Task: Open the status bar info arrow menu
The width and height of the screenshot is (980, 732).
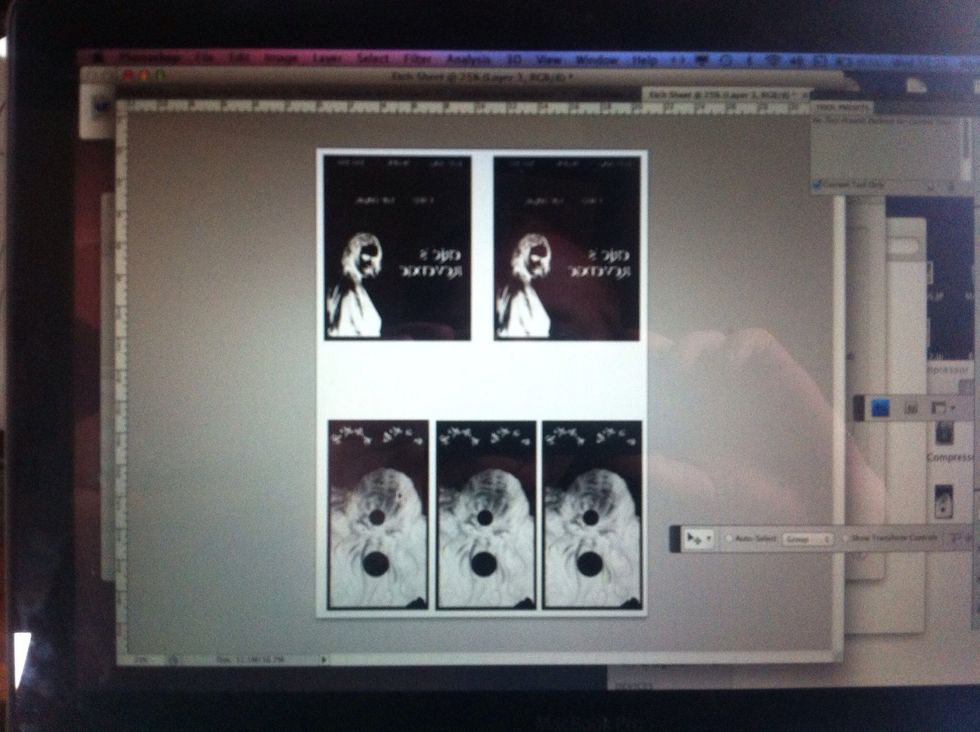Action: click(x=324, y=659)
